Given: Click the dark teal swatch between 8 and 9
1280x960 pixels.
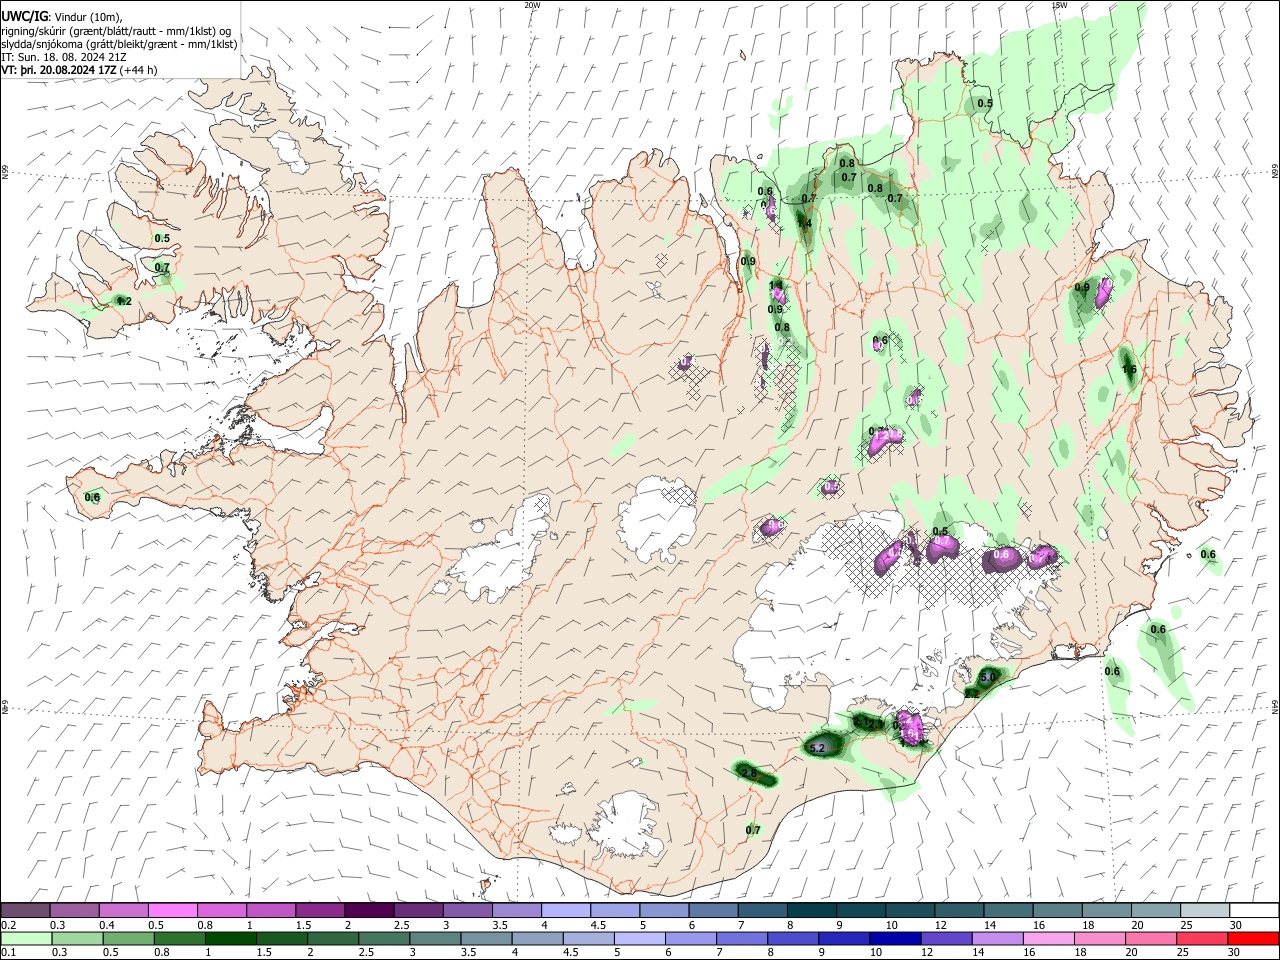Looking at the screenshot, I should 811,911.
